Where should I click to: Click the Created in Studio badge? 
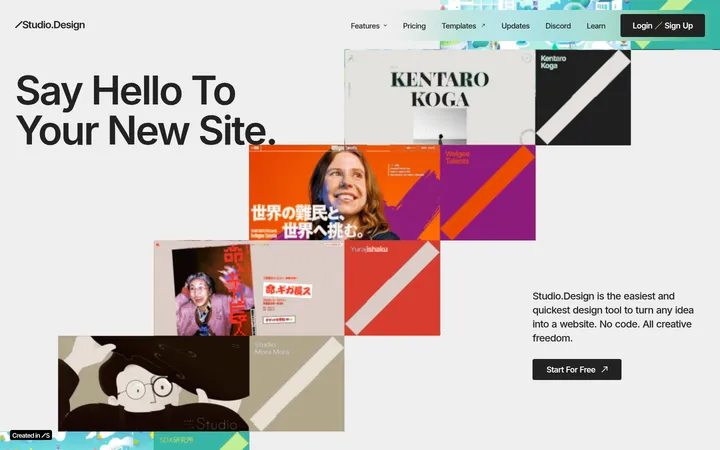click(x=31, y=435)
